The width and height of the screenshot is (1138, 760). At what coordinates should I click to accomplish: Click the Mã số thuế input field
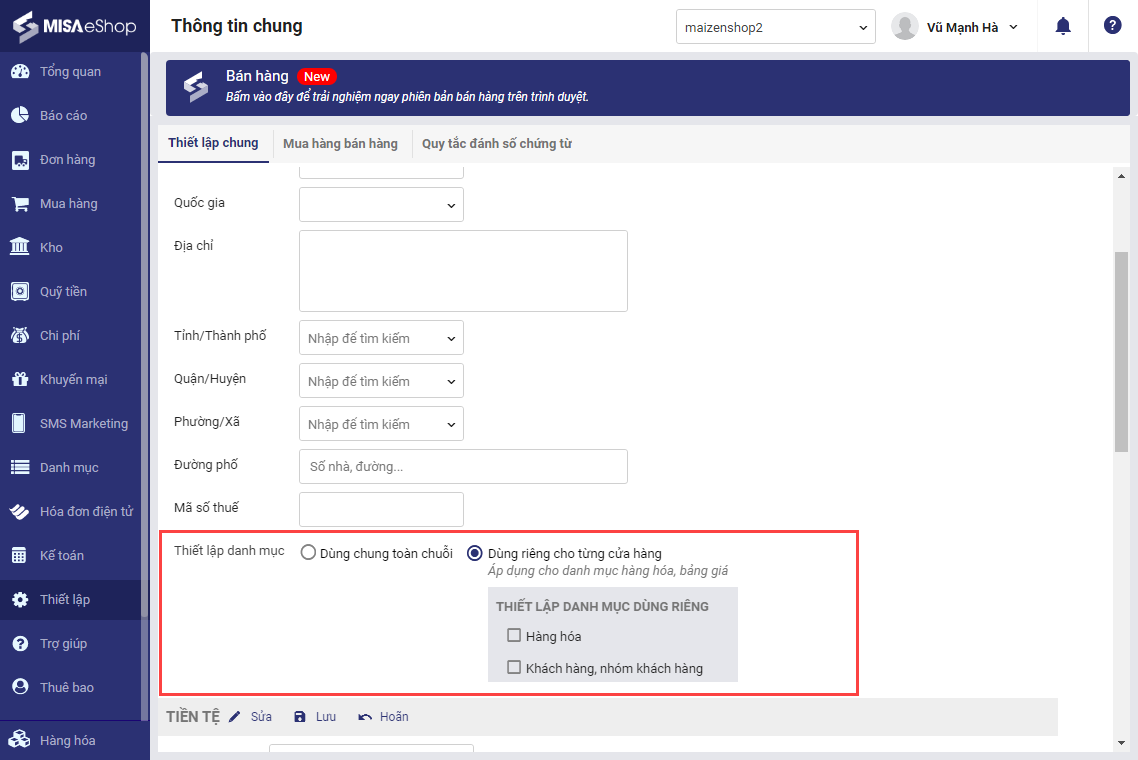click(381, 509)
